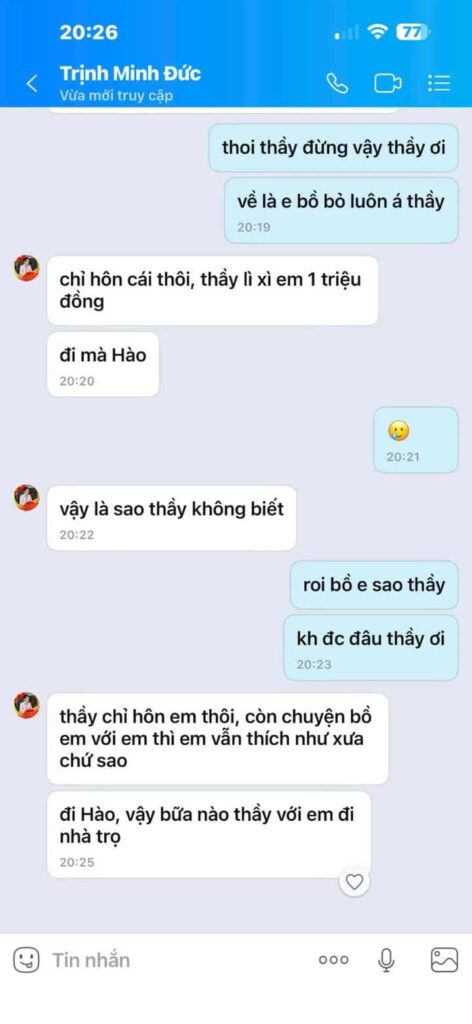This screenshot has height=1024, width=472.
Task: Tap sender avatar beside 20:22 message
Action: [27, 498]
